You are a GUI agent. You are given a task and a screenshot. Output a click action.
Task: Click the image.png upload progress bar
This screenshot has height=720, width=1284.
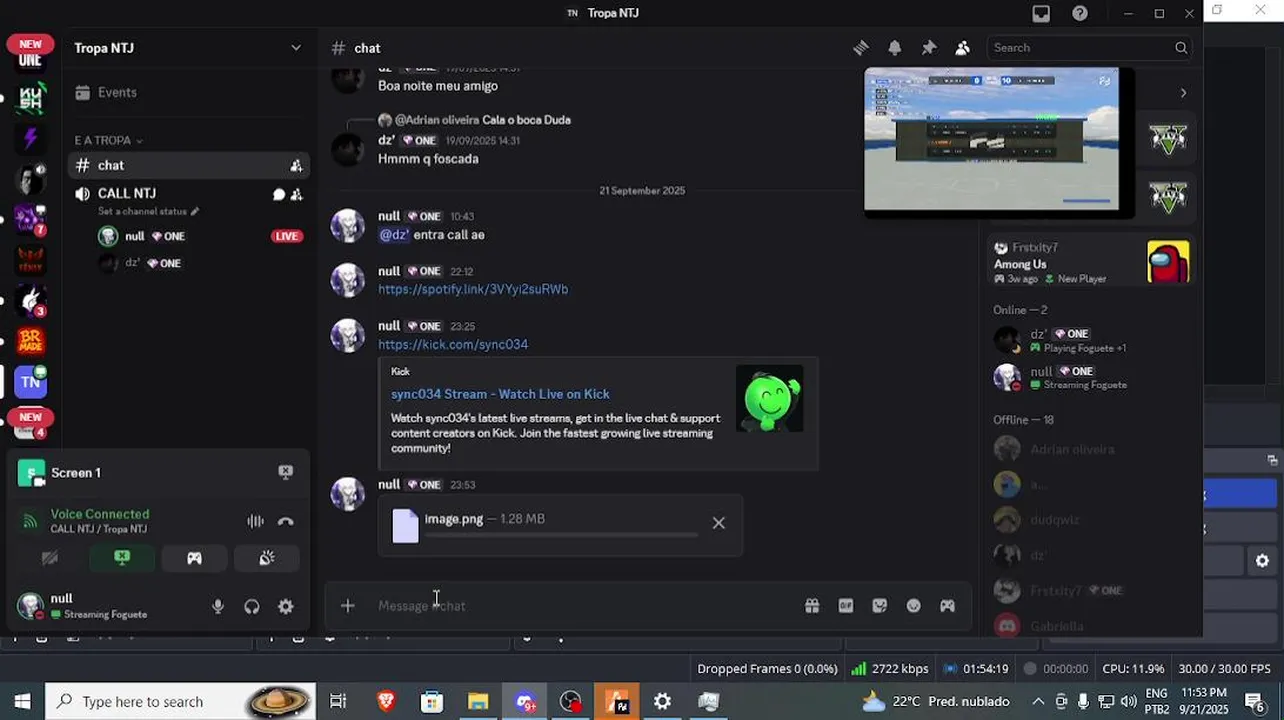560,535
